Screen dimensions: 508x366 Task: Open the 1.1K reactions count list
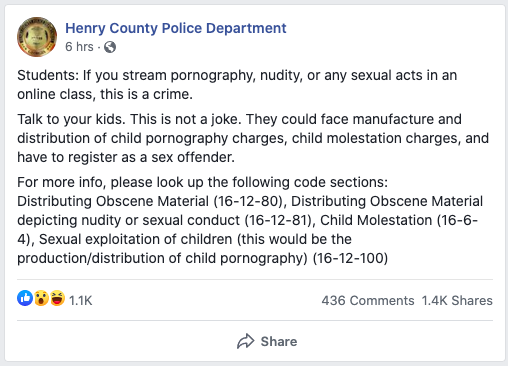[80, 300]
